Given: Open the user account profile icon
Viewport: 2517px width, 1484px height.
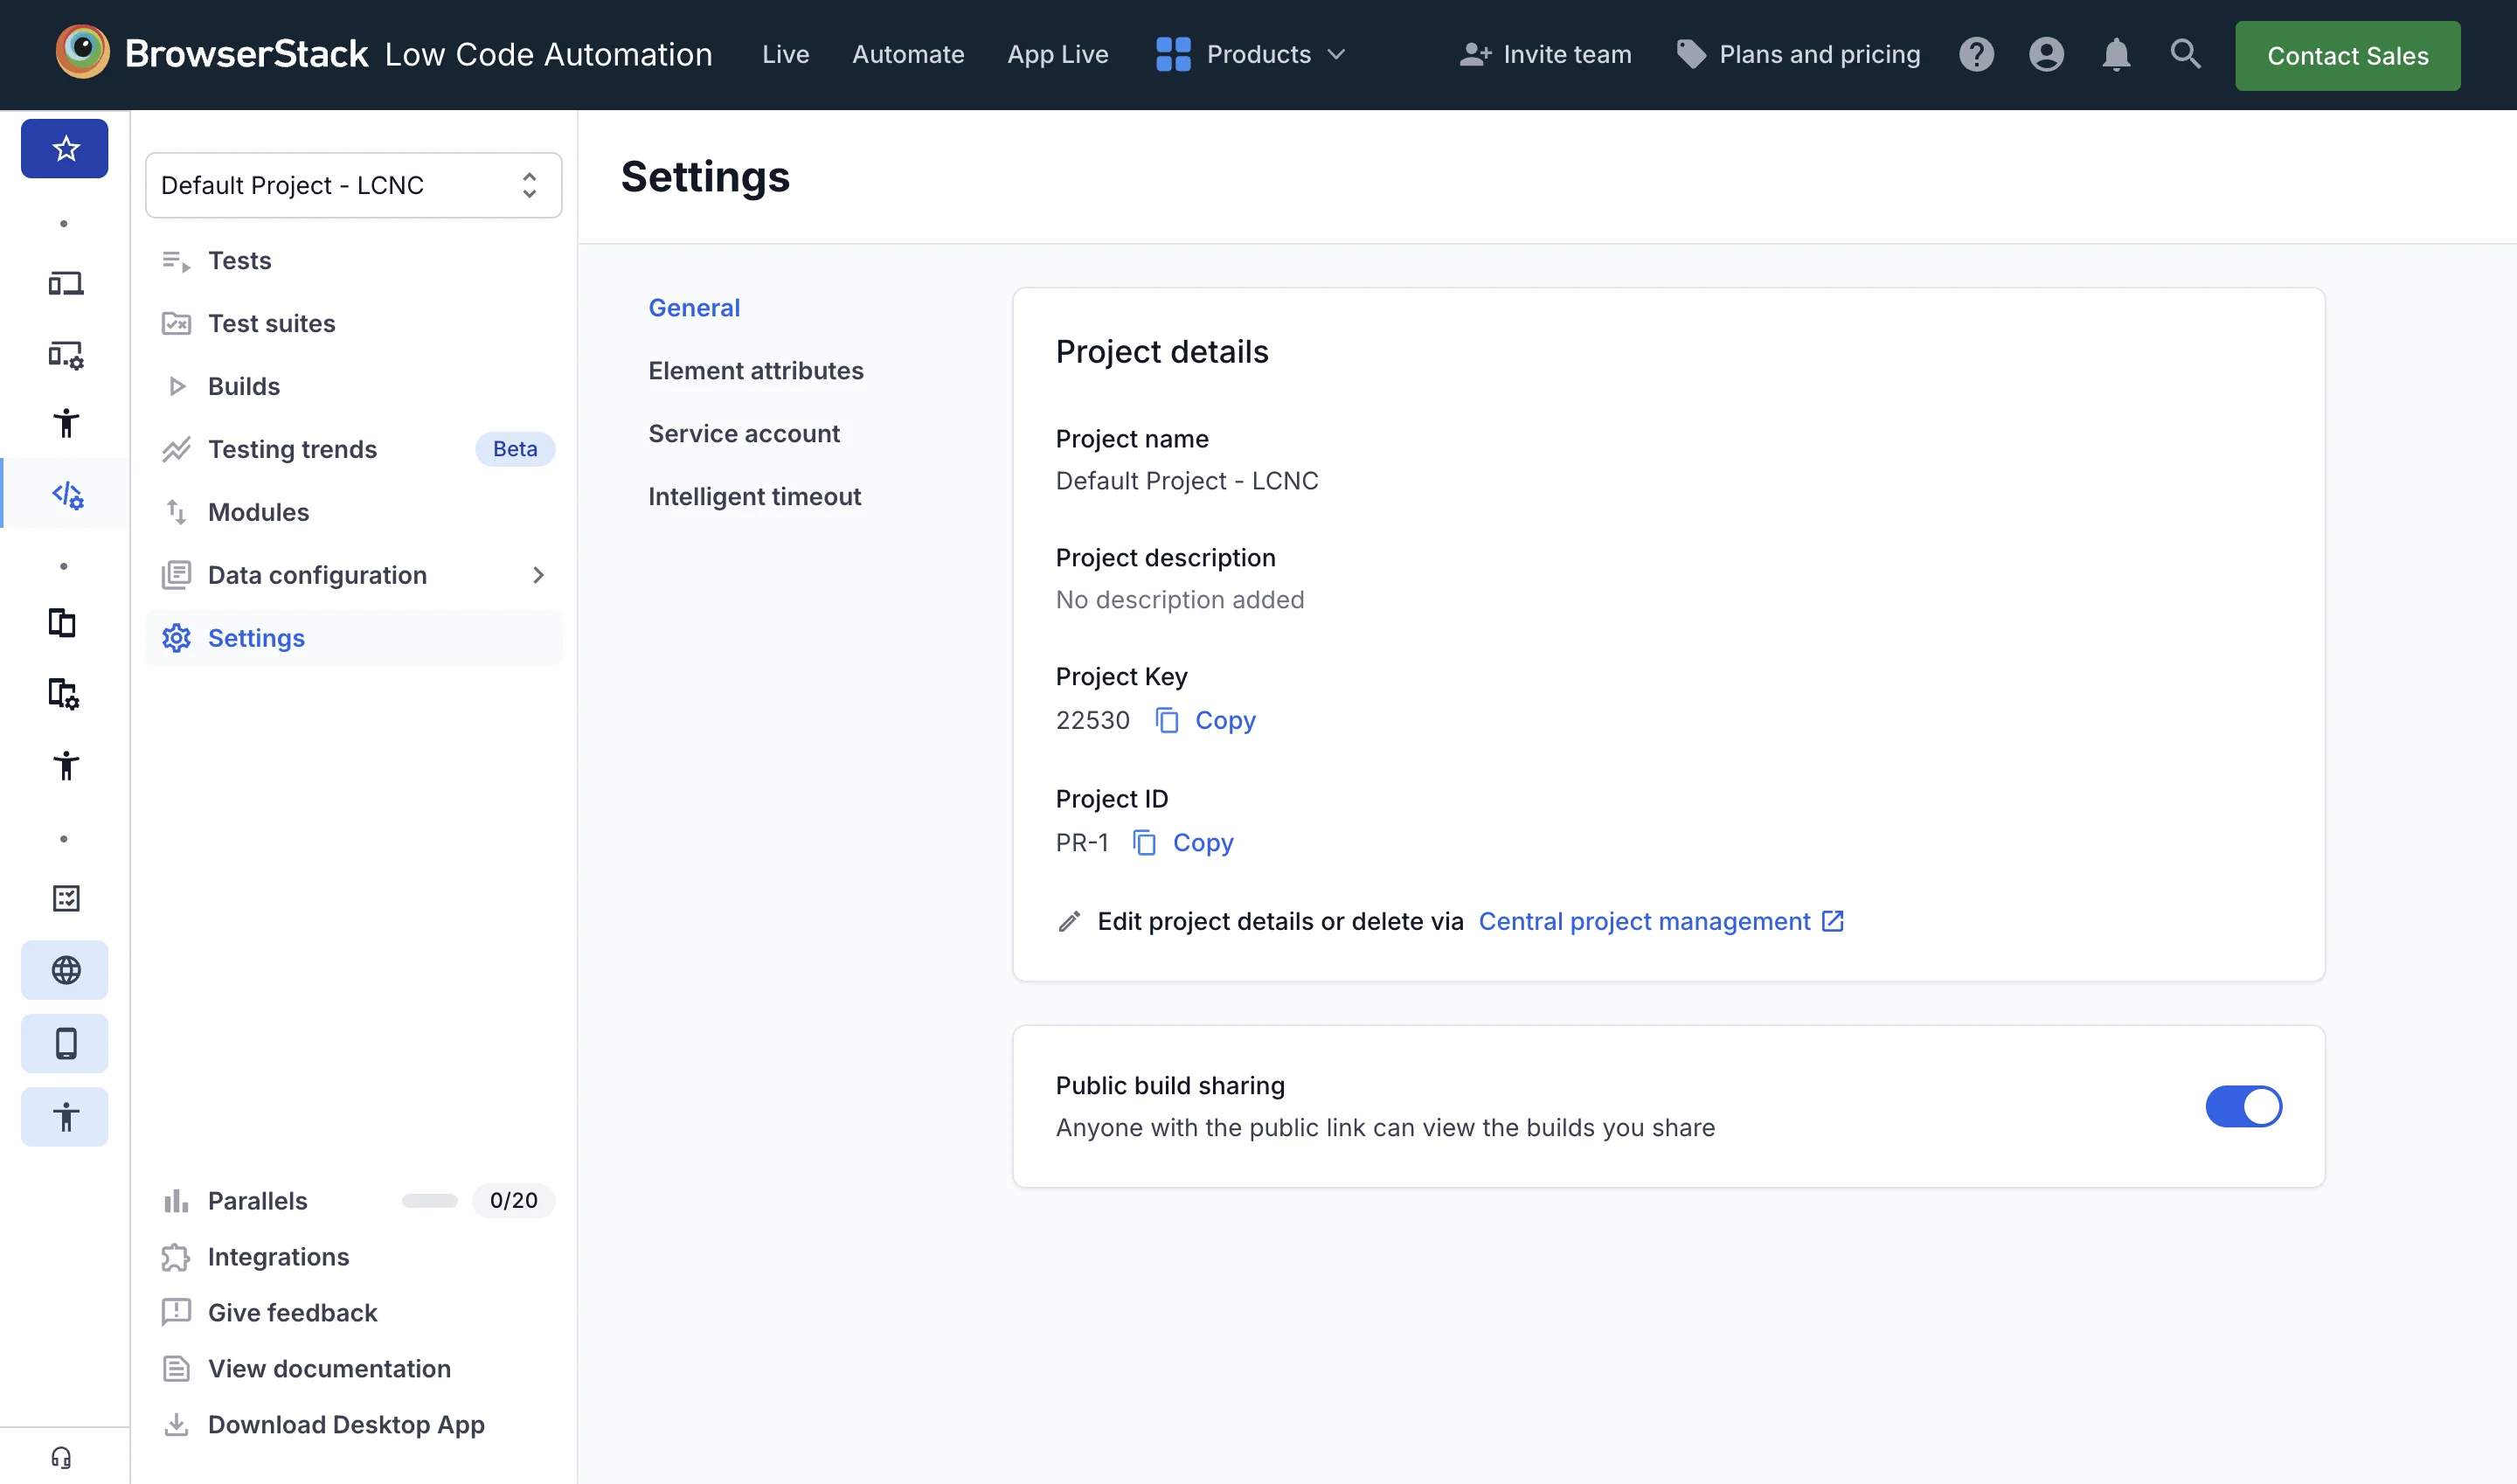Looking at the screenshot, I should [x=2046, y=54].
